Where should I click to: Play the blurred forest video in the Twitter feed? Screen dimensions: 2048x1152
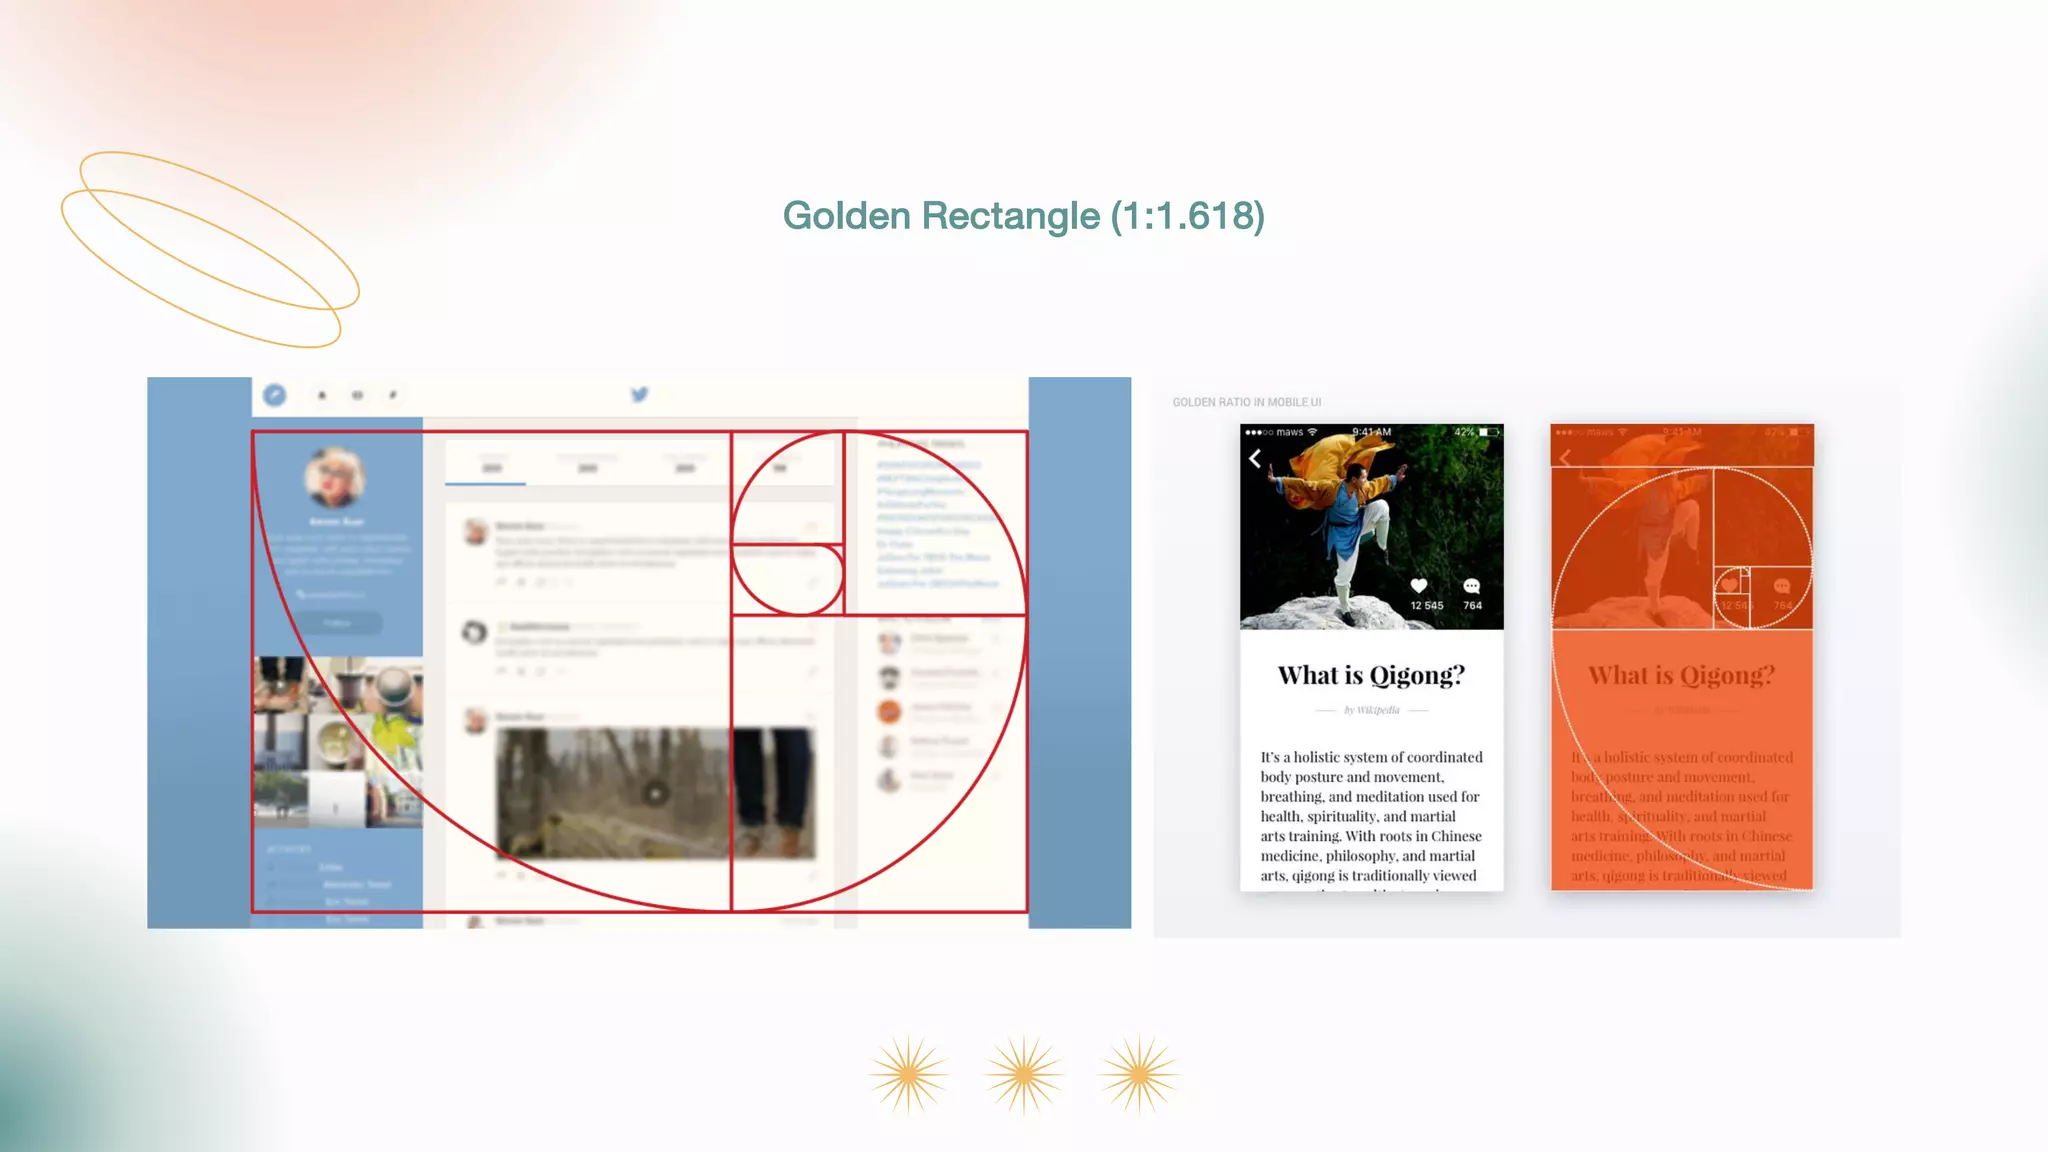655,793
